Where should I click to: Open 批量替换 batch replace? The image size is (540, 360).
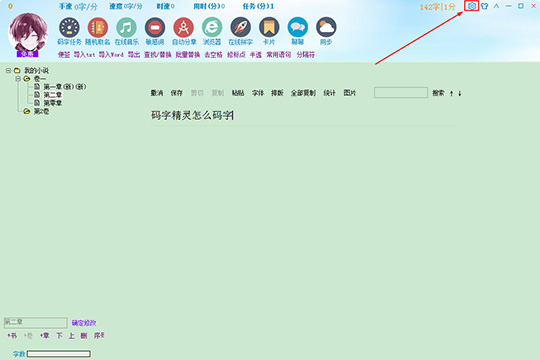(x=188, y=55)
